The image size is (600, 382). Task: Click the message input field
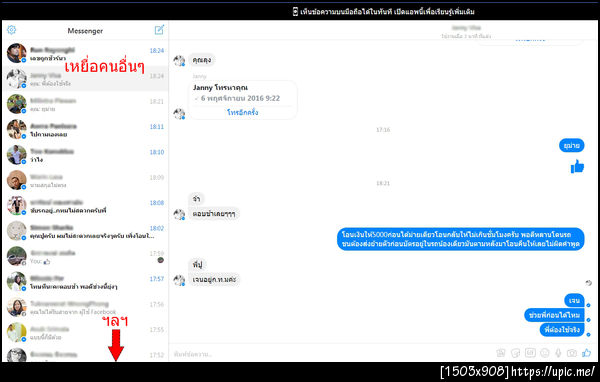[329, 354]
